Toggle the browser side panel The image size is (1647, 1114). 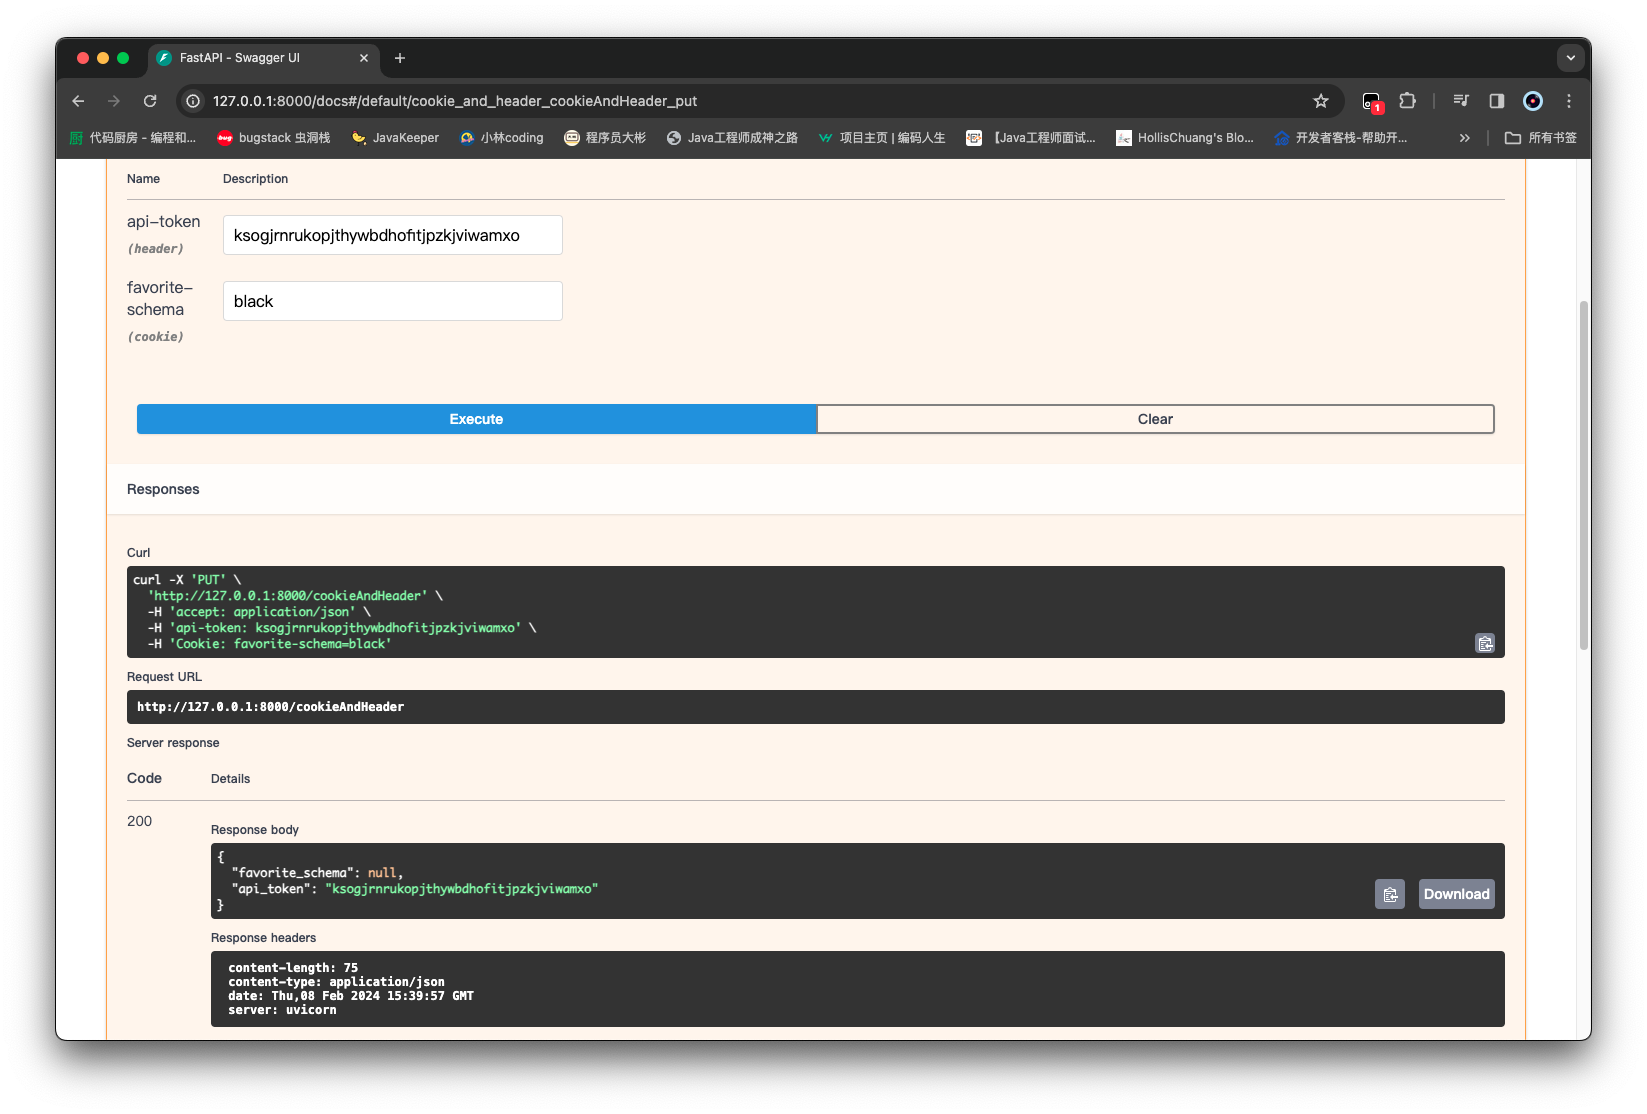1496,101
